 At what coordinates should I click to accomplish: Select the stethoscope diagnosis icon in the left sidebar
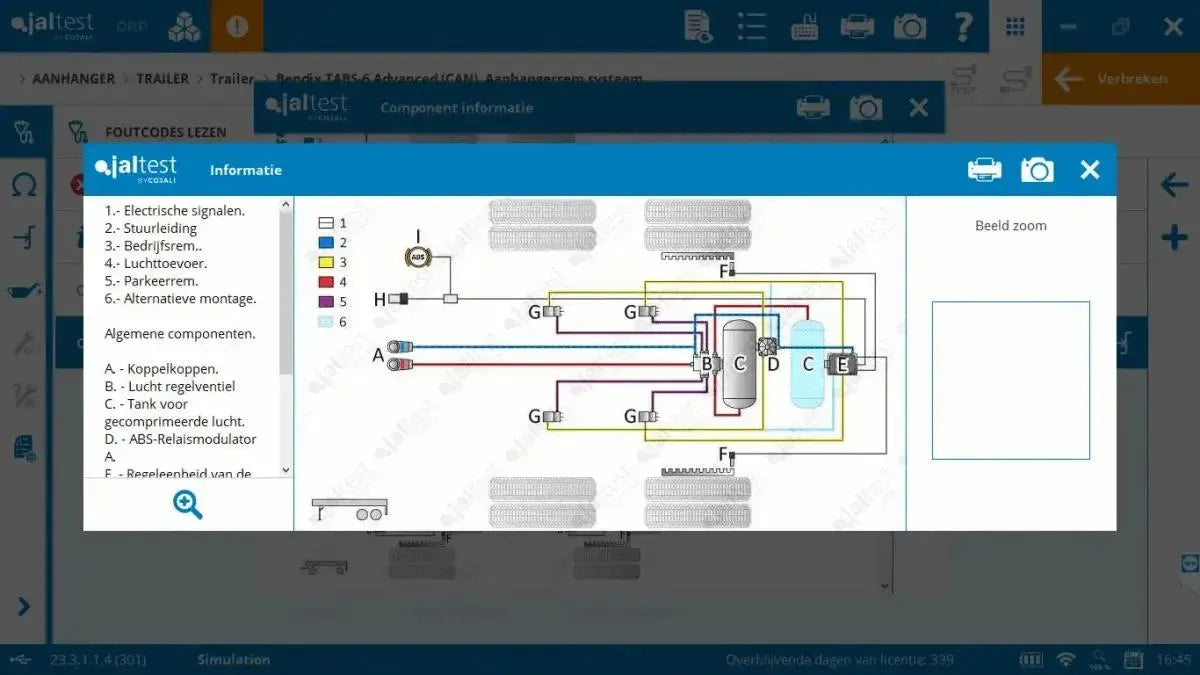(25, 131)
